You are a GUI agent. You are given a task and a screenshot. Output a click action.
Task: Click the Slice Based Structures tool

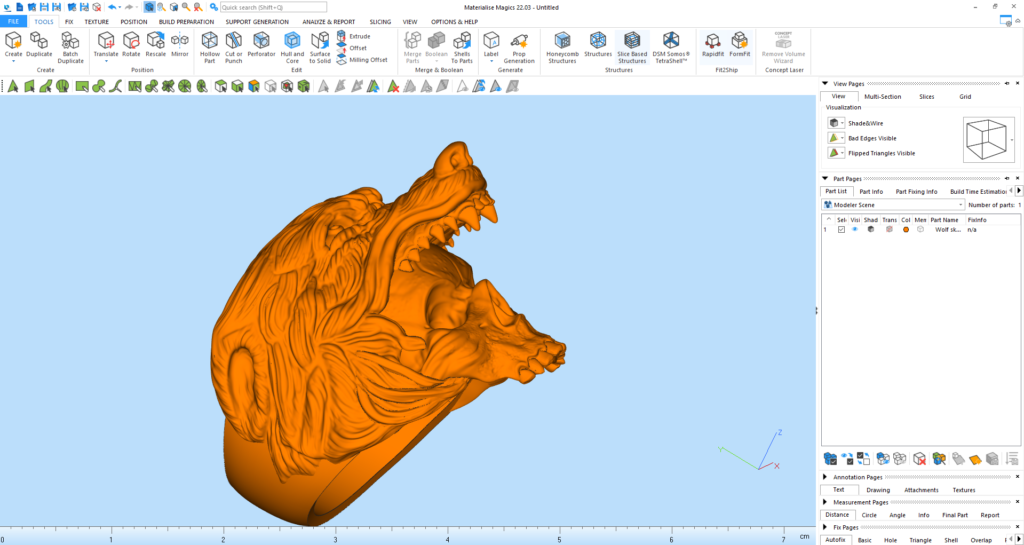(632, 48)
